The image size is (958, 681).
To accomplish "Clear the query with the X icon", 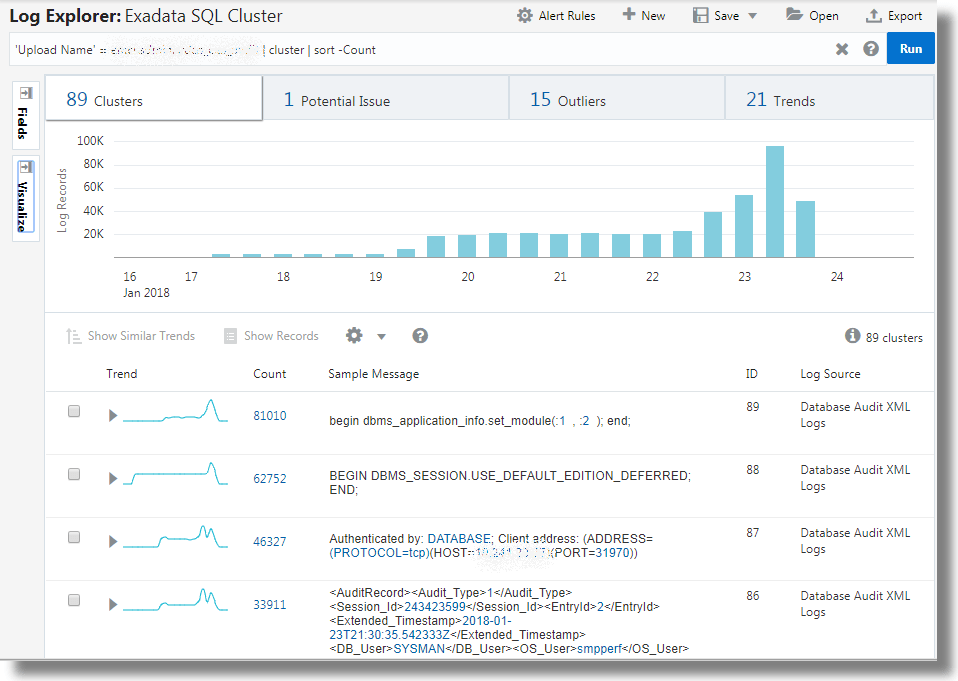I will [x=843, y=48].
